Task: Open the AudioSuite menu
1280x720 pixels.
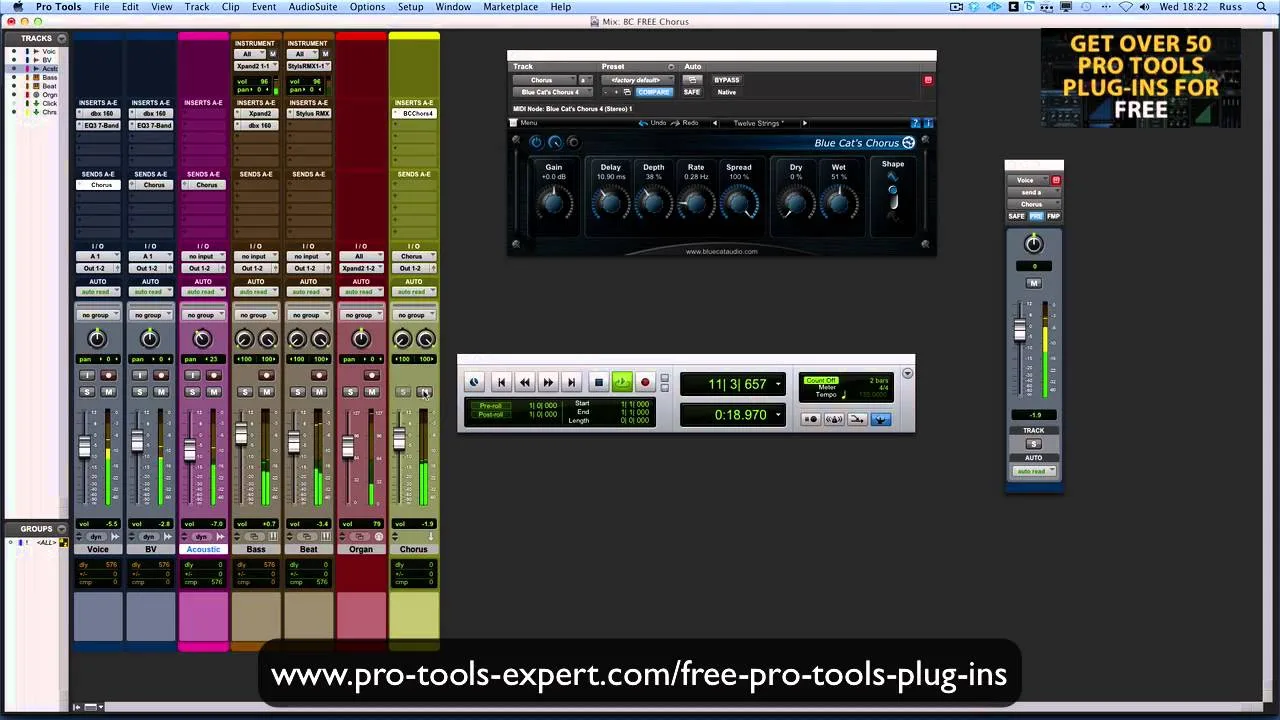Action: pos(312,7)
